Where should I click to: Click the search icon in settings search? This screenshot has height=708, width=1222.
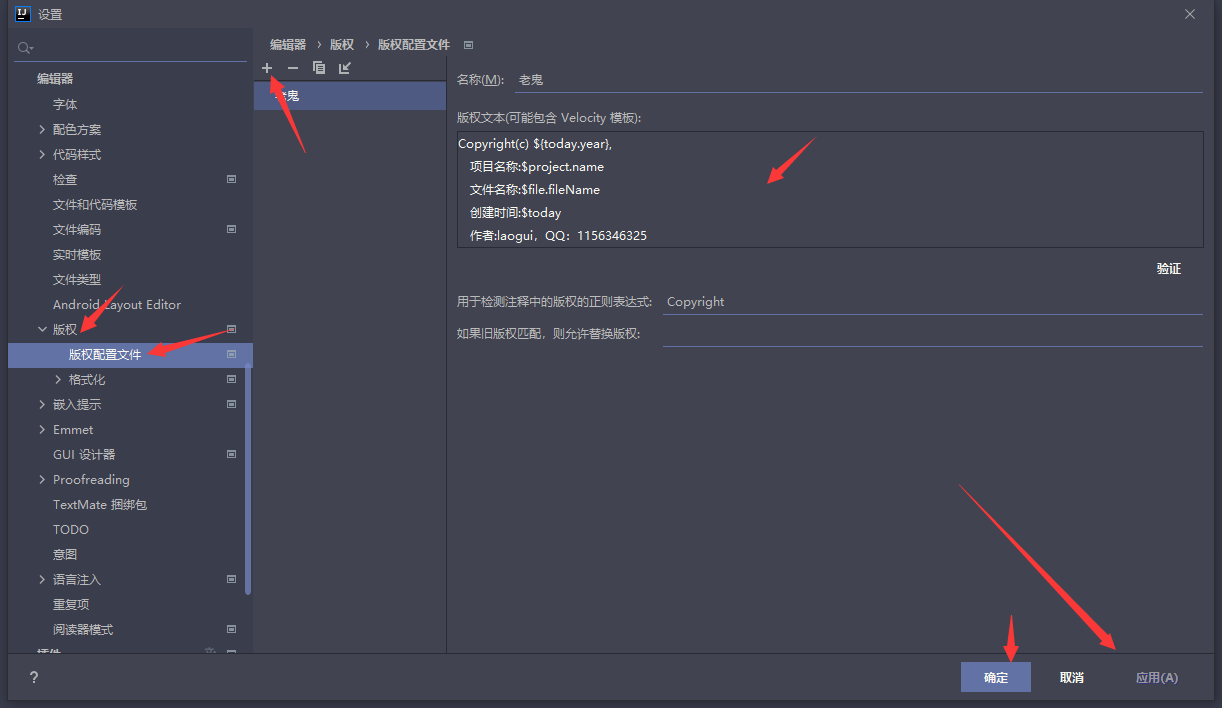(25, 47)
